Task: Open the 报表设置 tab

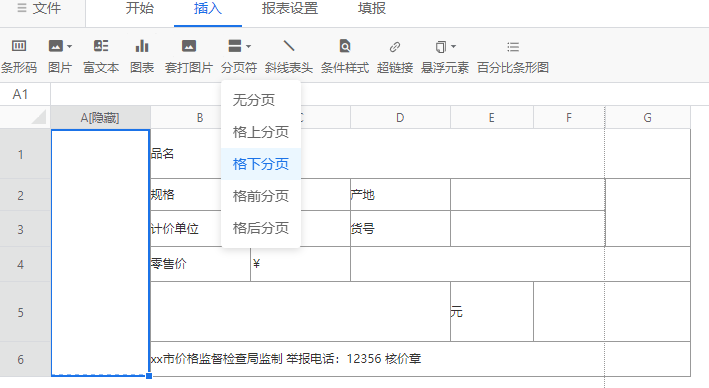Action: pos(289,9)
